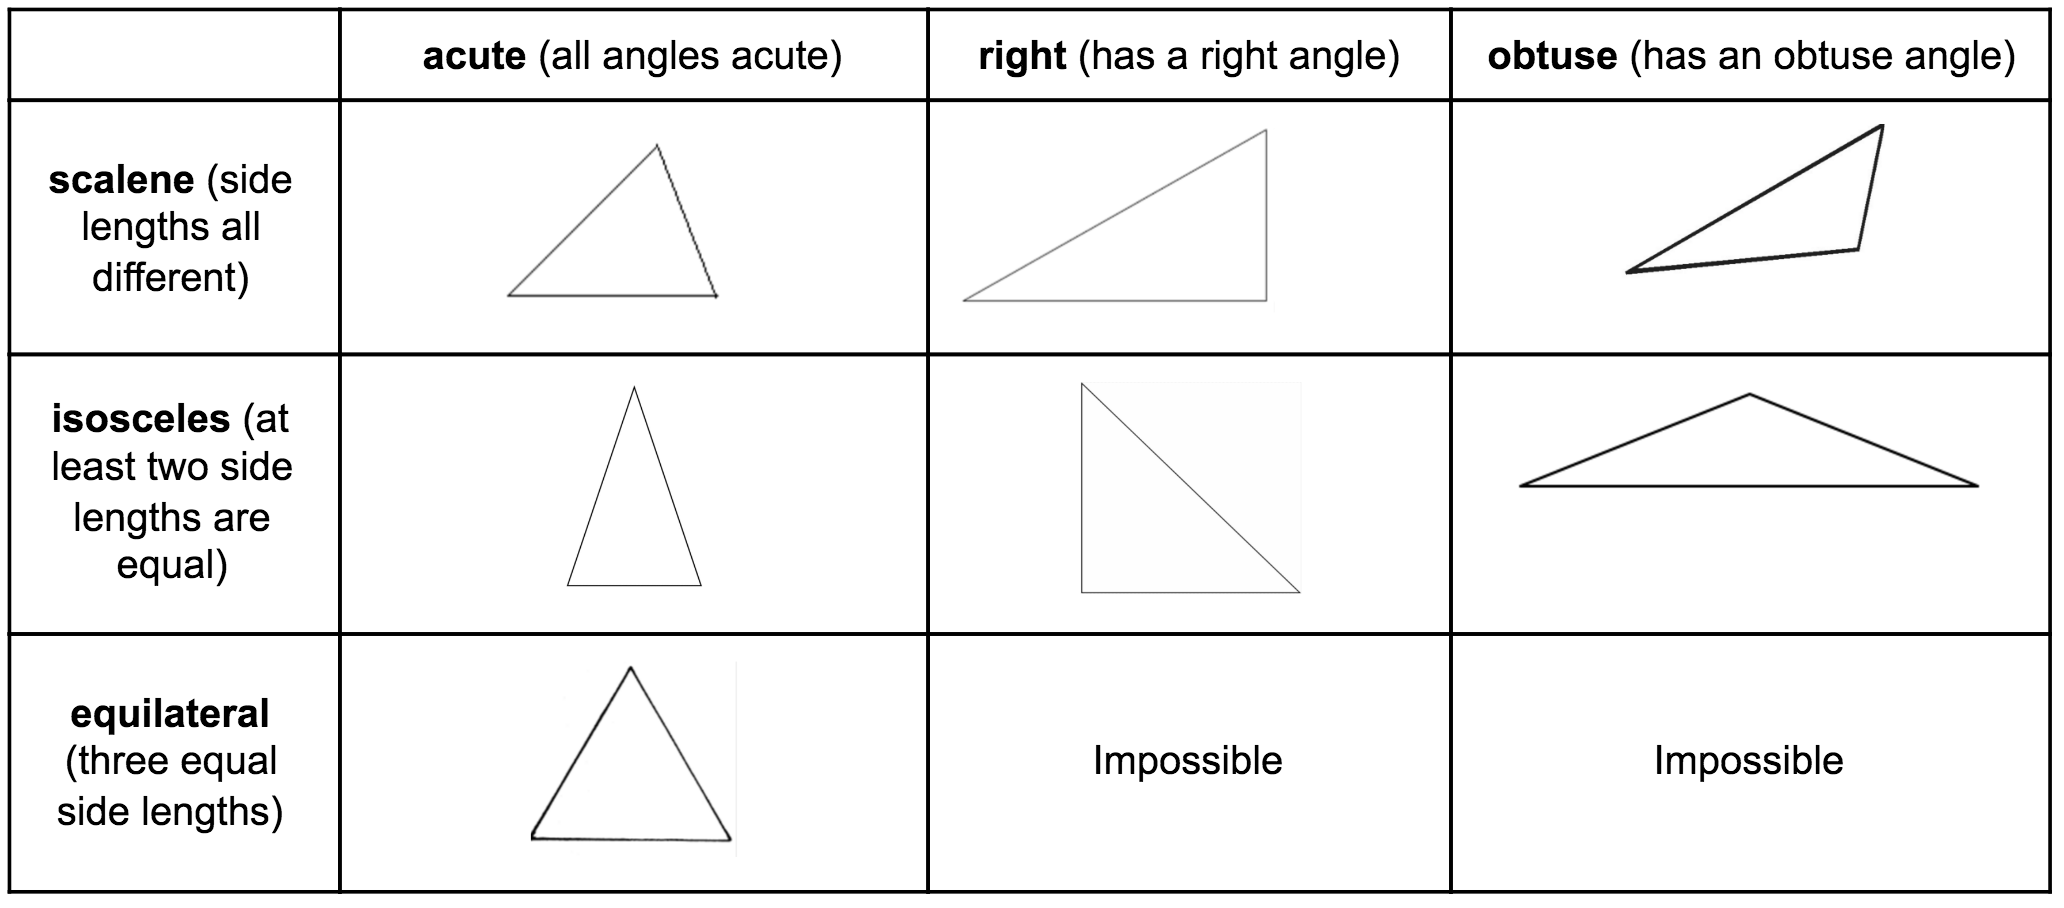The image size is (2064, 908).
Task: Click the bold word "acute" in header
Action: [x=474, y=56]
